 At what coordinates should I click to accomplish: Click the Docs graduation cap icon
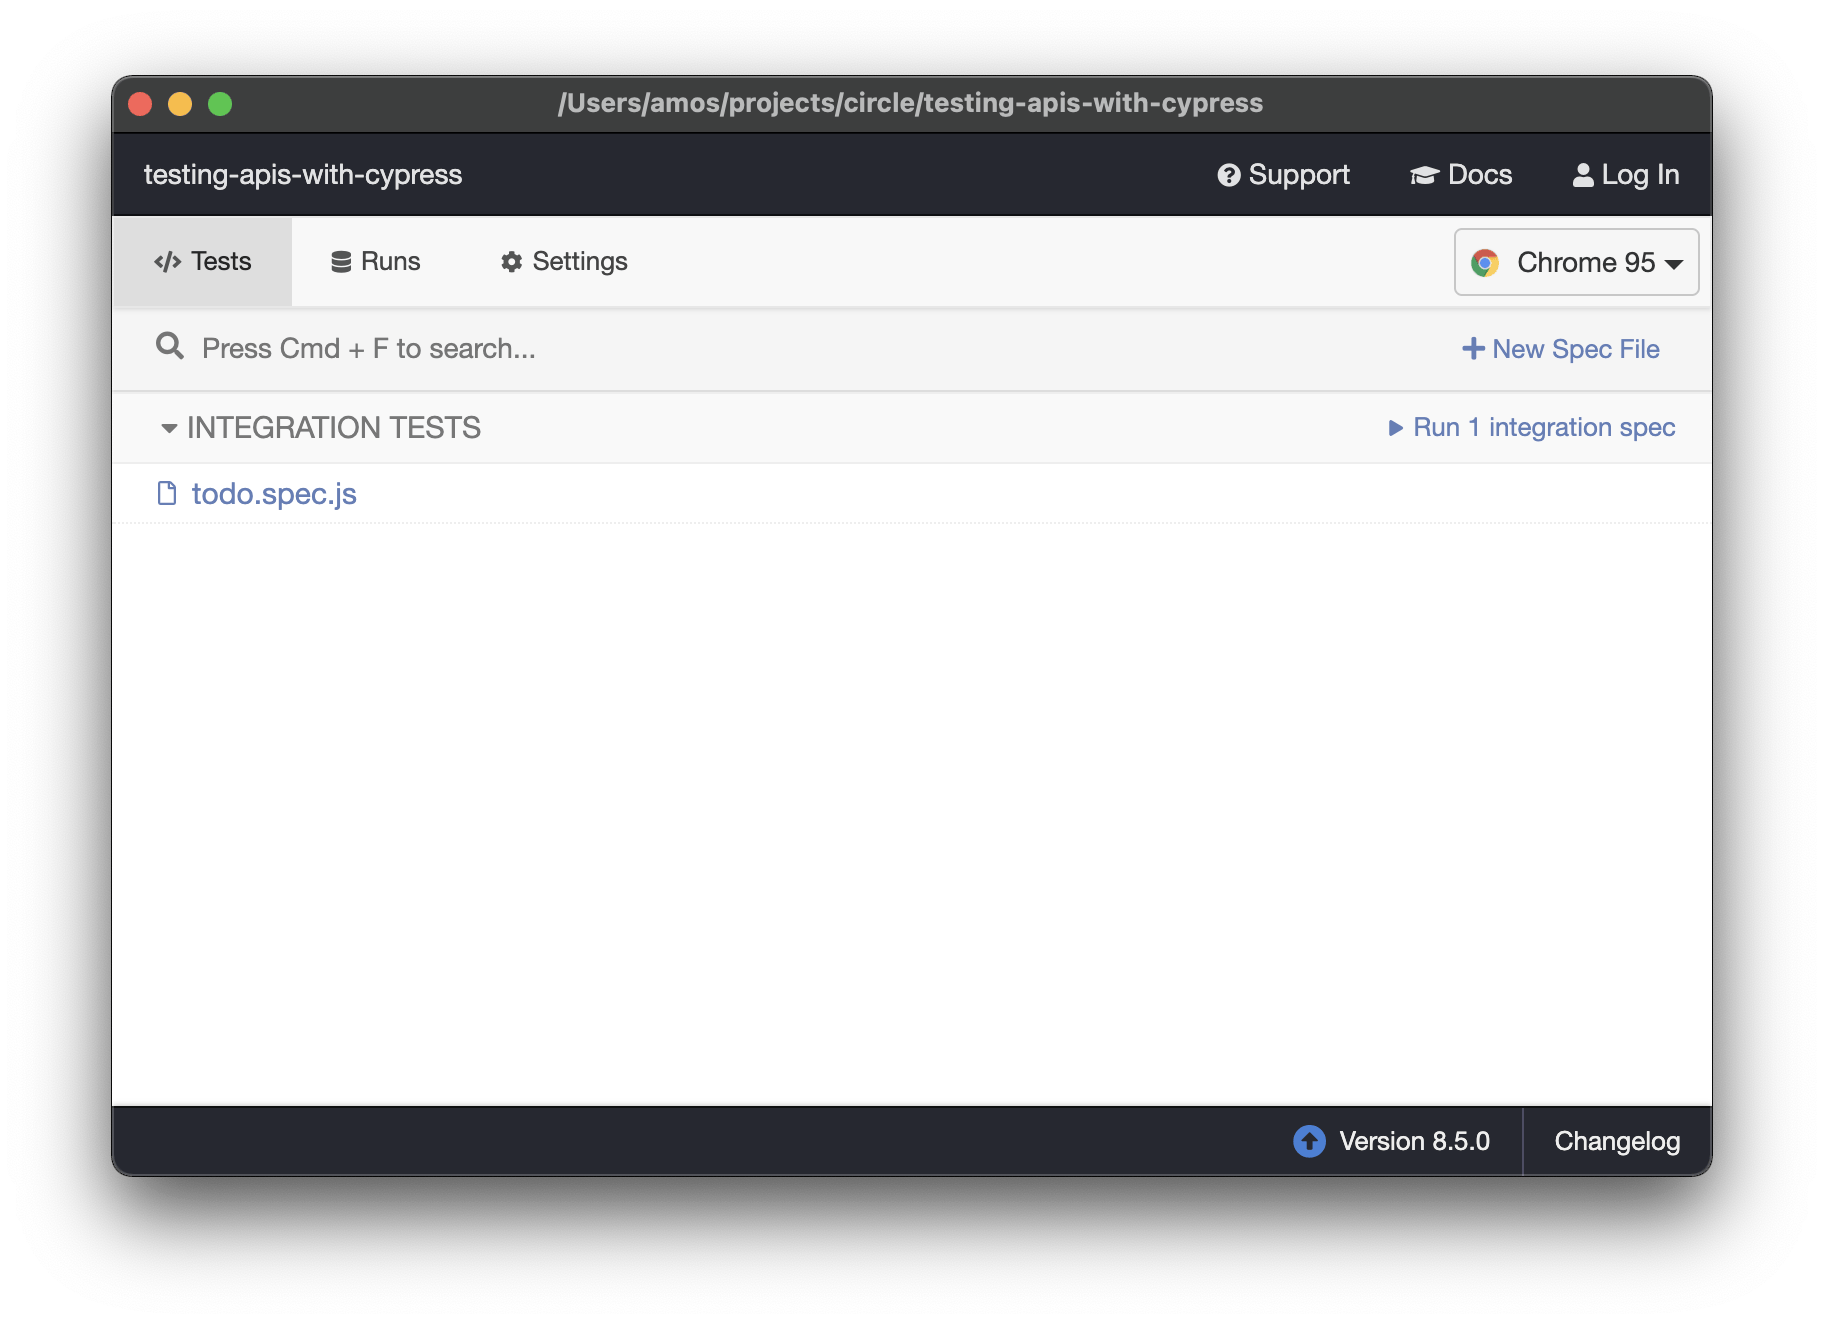[x=1424, y=174]
